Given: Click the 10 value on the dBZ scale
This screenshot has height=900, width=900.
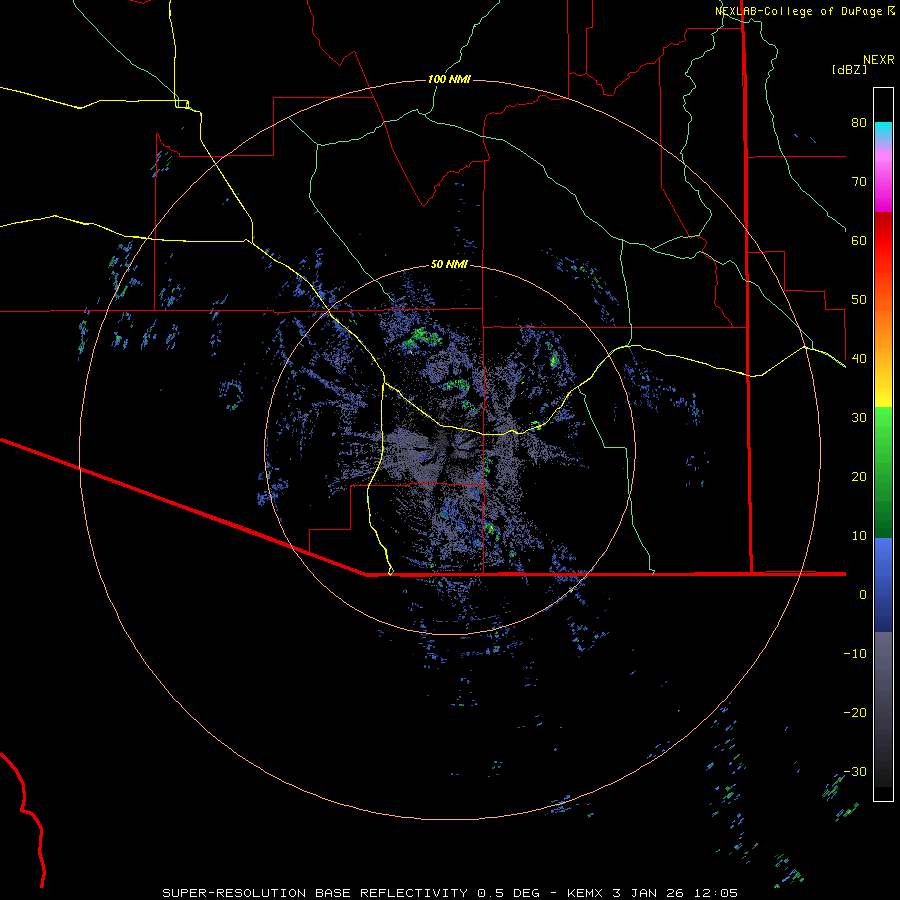Looking at the screenshot, I should [859, 536].
